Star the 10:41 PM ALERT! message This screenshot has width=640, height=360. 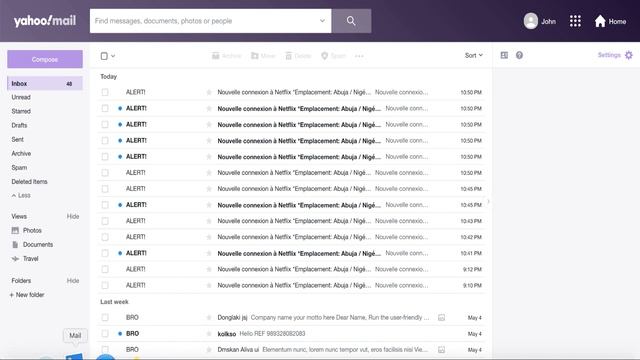pos(209,253)
